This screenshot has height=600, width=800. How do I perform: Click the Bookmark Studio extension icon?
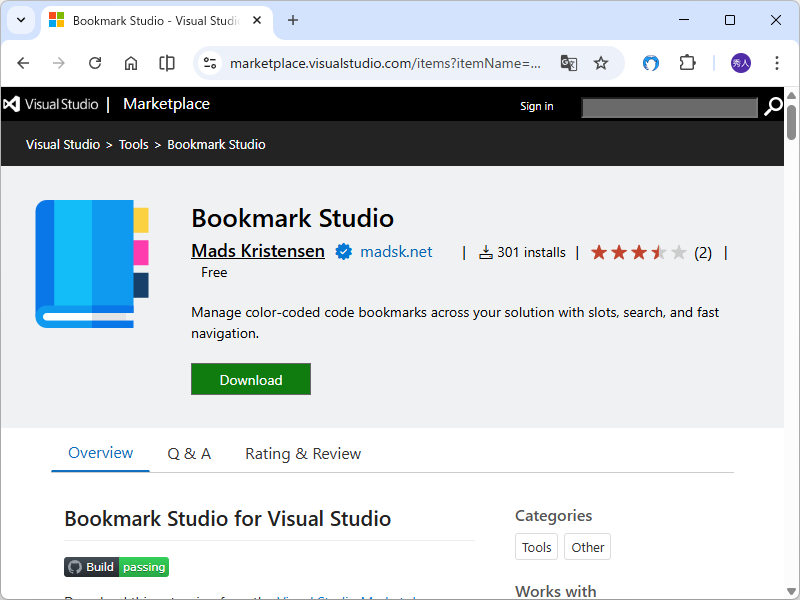click(x=93, y=264)
